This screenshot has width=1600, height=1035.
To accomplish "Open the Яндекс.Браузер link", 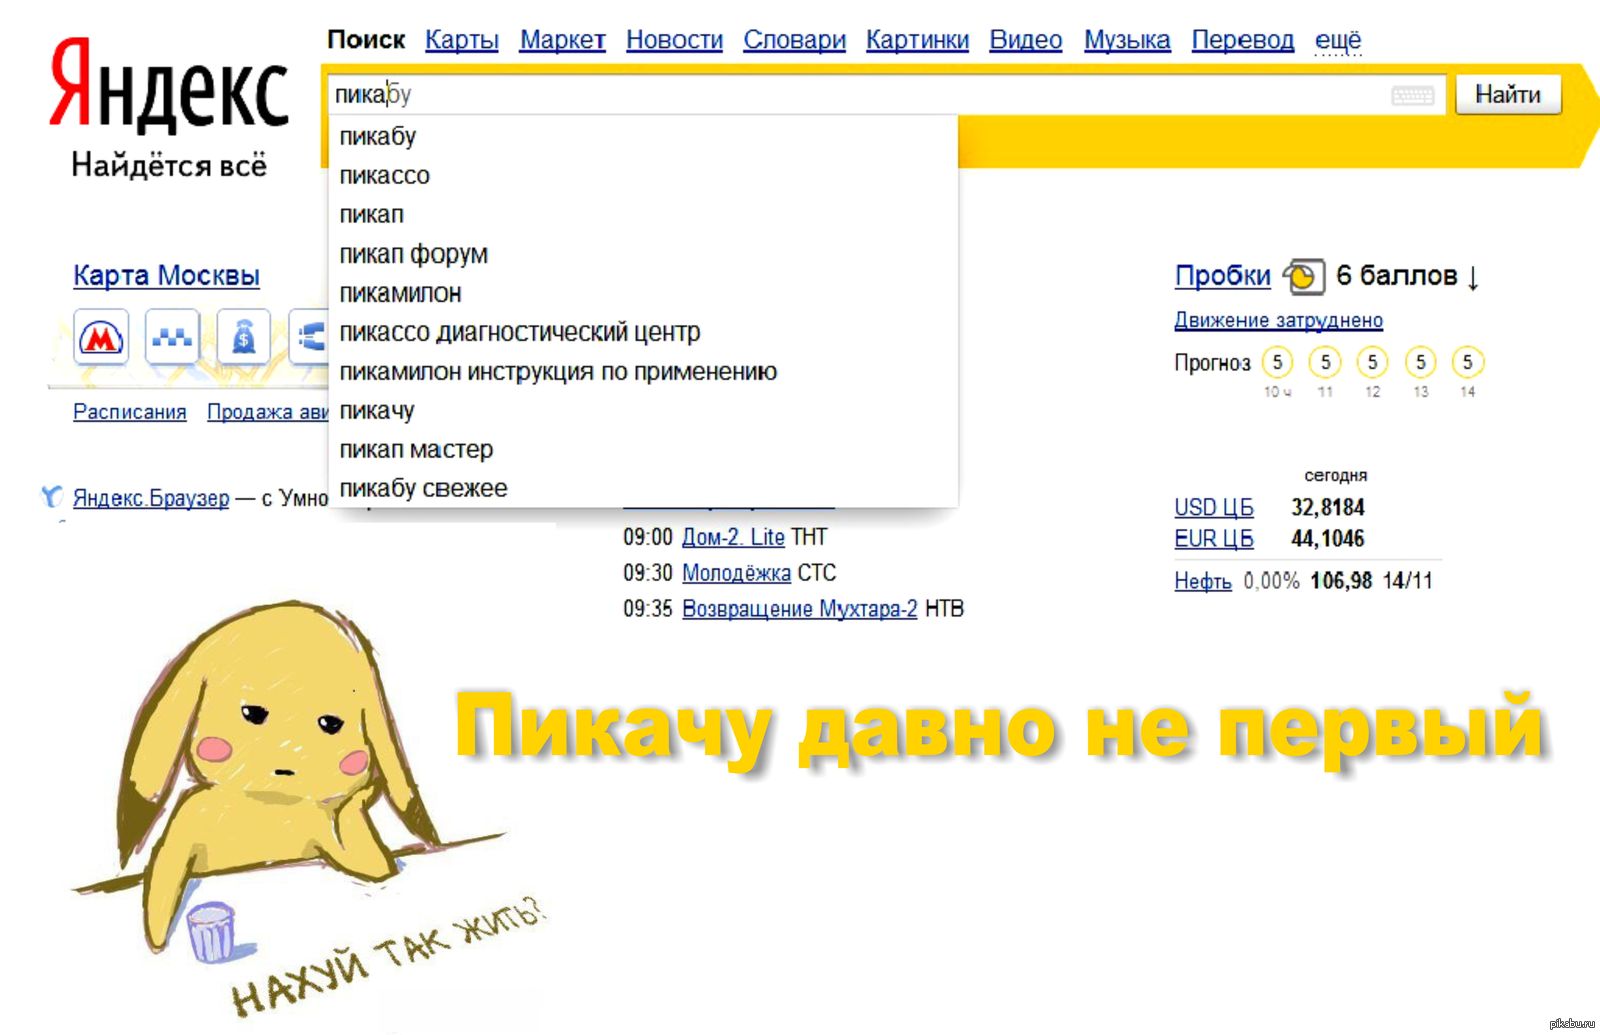I will tap(151, 497).
